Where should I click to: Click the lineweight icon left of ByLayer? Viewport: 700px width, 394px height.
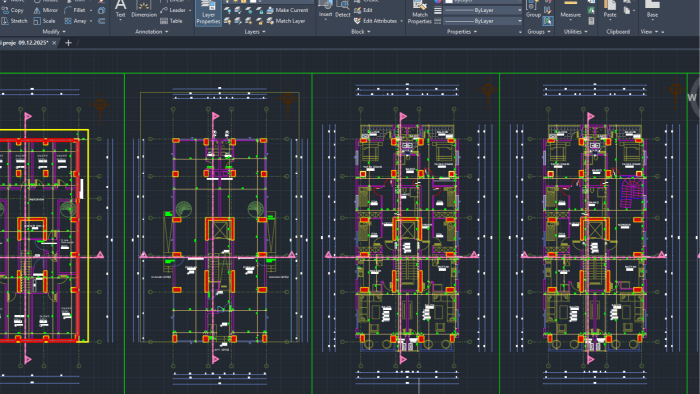(x=438, y=10)
